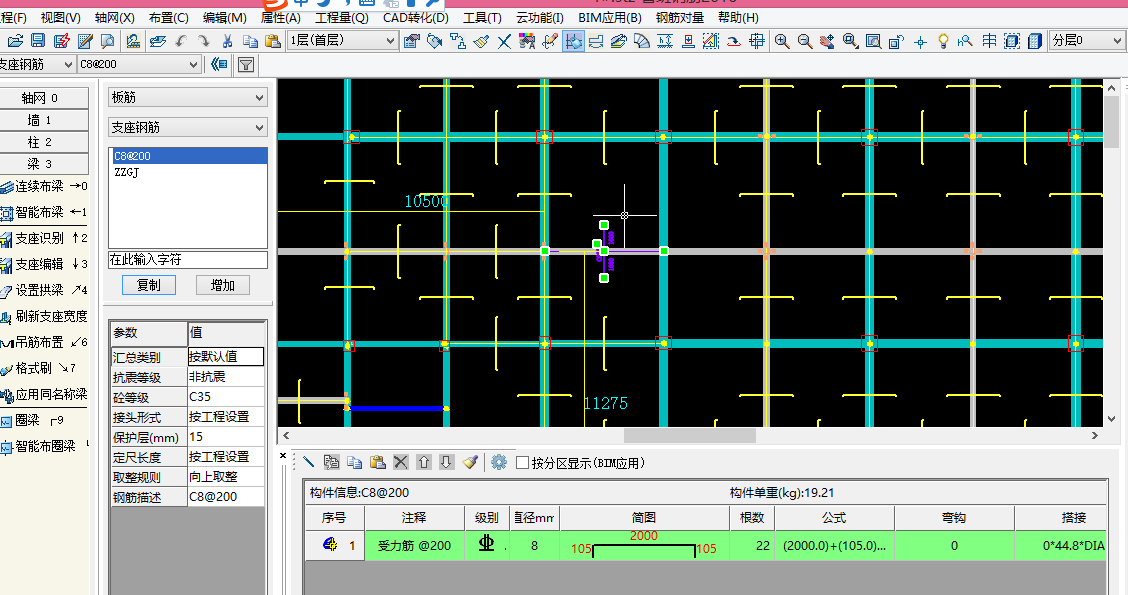Click the 支座识别 command

coord(44,238)
